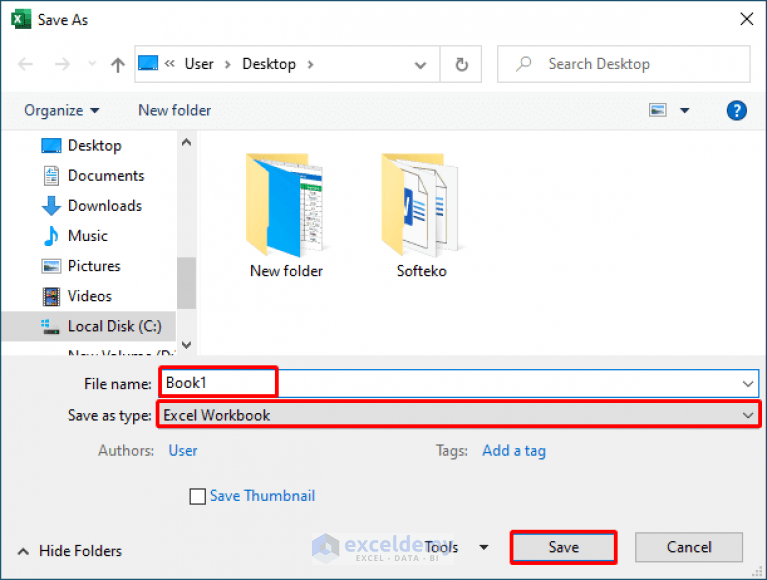The width and height of the screenshot is (767, 580).
Task: Open the Save as type combo box
Action: click(459, 415)
